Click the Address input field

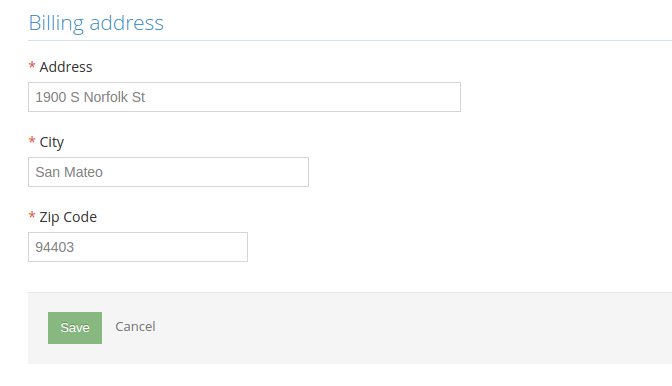244,97
